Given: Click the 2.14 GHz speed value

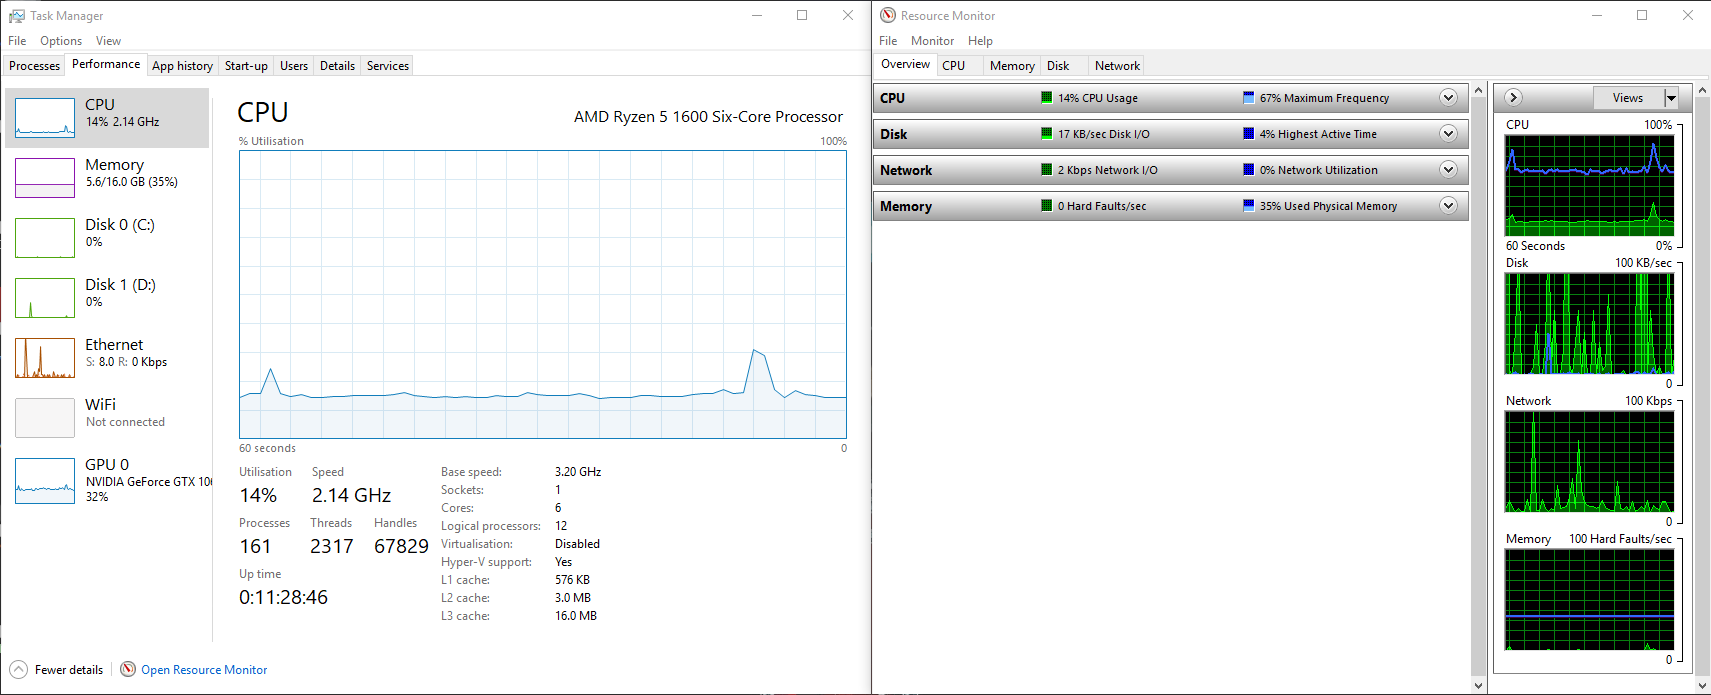Looking at the screenshot, I should [351, 495].
